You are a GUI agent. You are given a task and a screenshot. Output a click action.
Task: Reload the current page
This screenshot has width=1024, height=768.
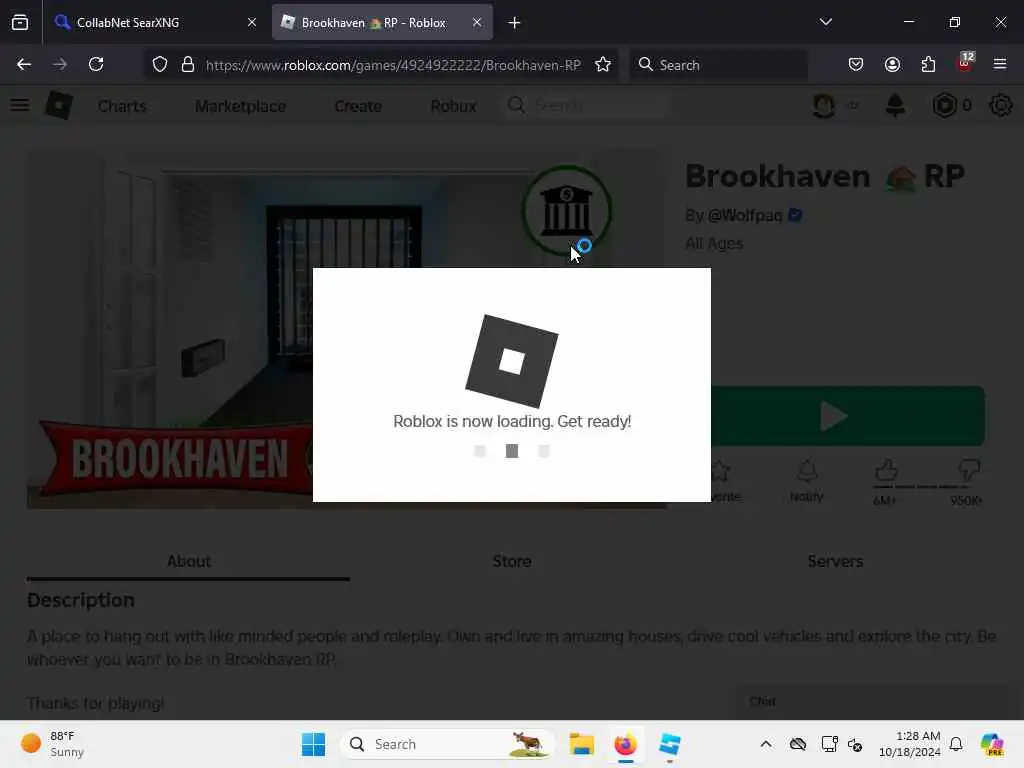click(x=96, y=64)
